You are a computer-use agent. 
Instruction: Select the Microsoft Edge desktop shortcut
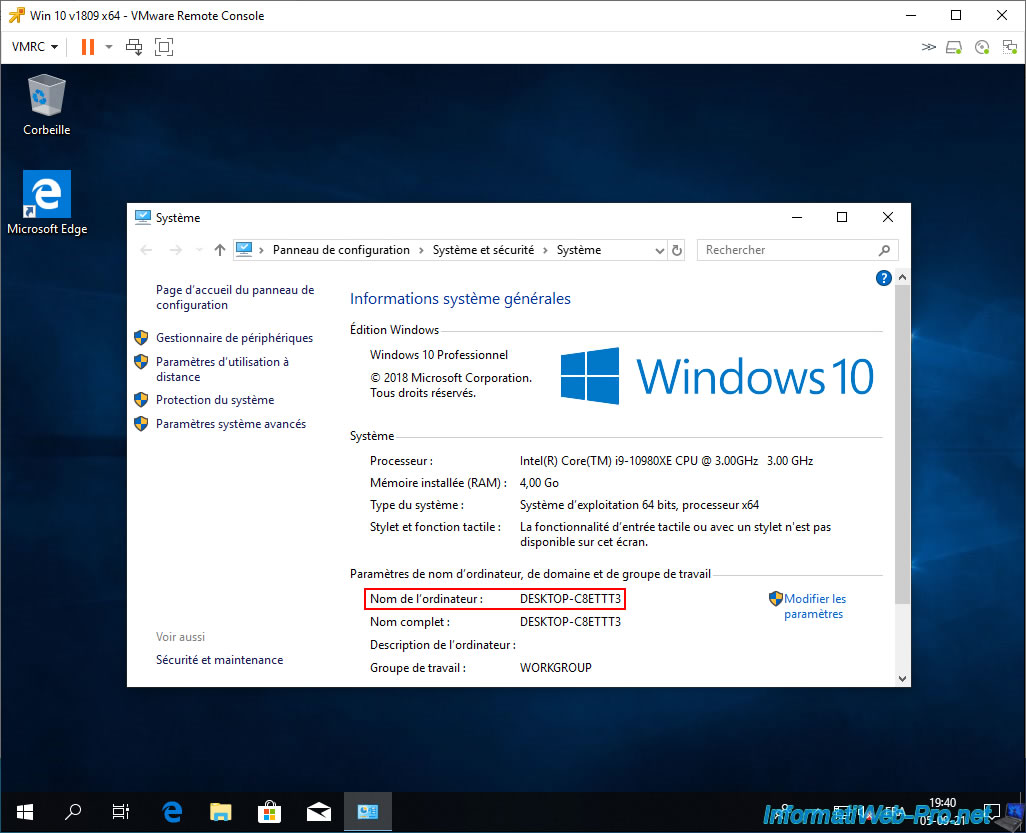pyautogui.click(x=47, y=203)
